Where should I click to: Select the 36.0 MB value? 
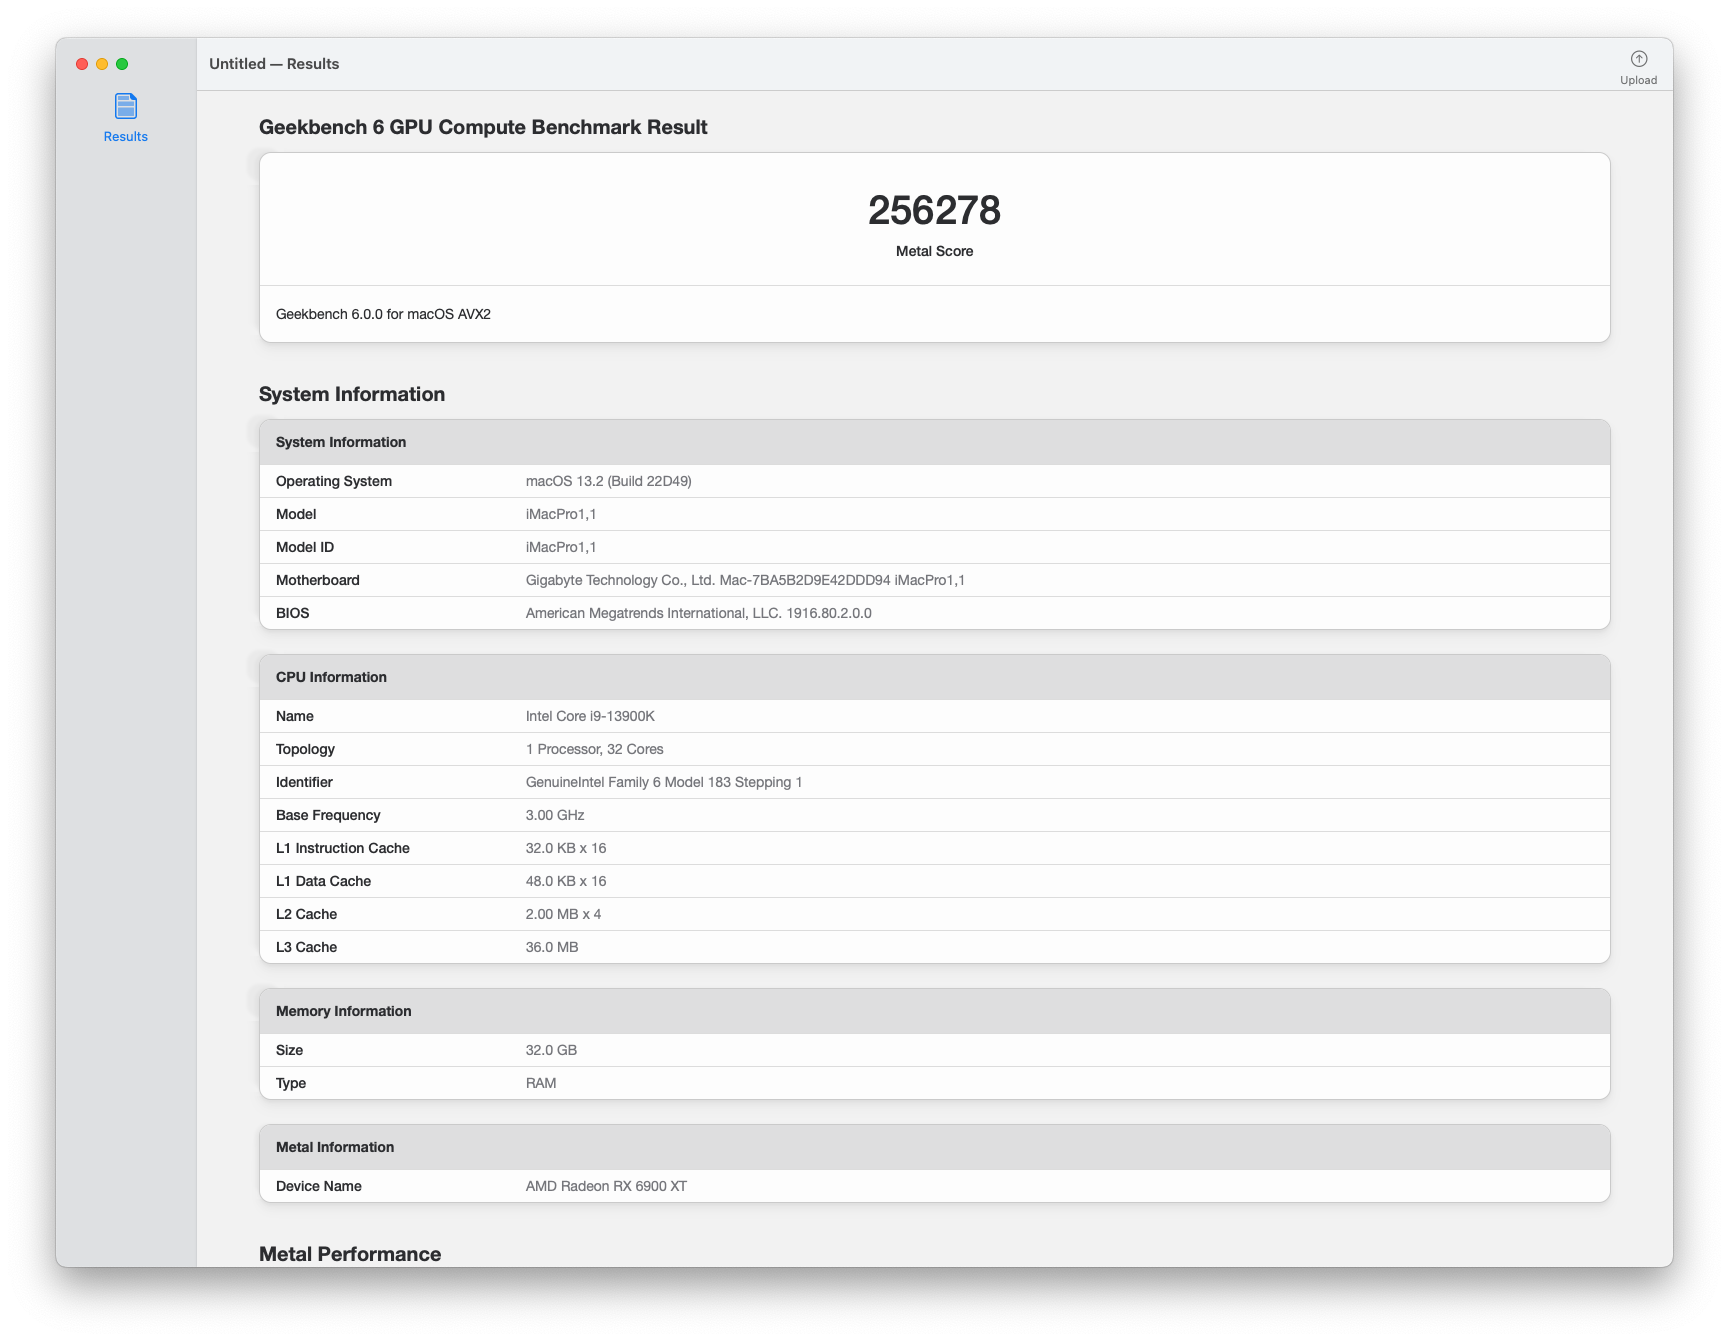(x=552, y=947)
